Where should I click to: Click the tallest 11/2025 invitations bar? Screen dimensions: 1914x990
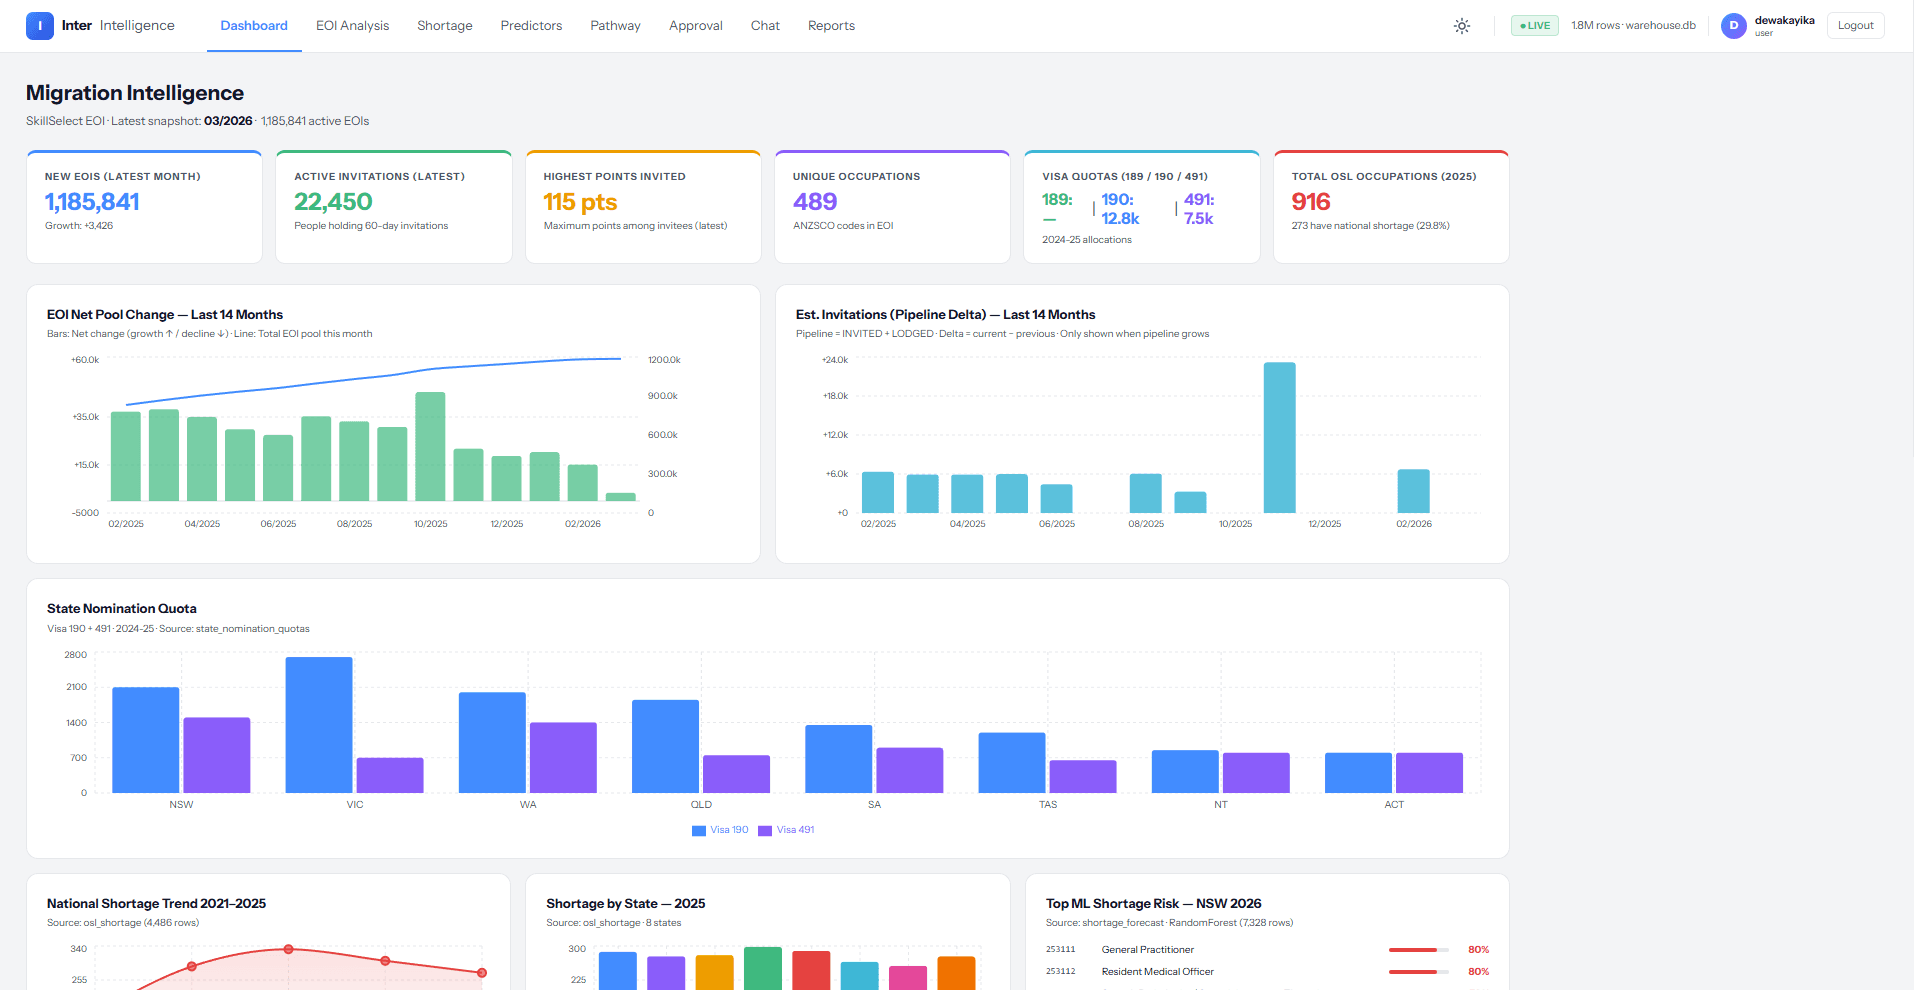tap(1279, 438)
